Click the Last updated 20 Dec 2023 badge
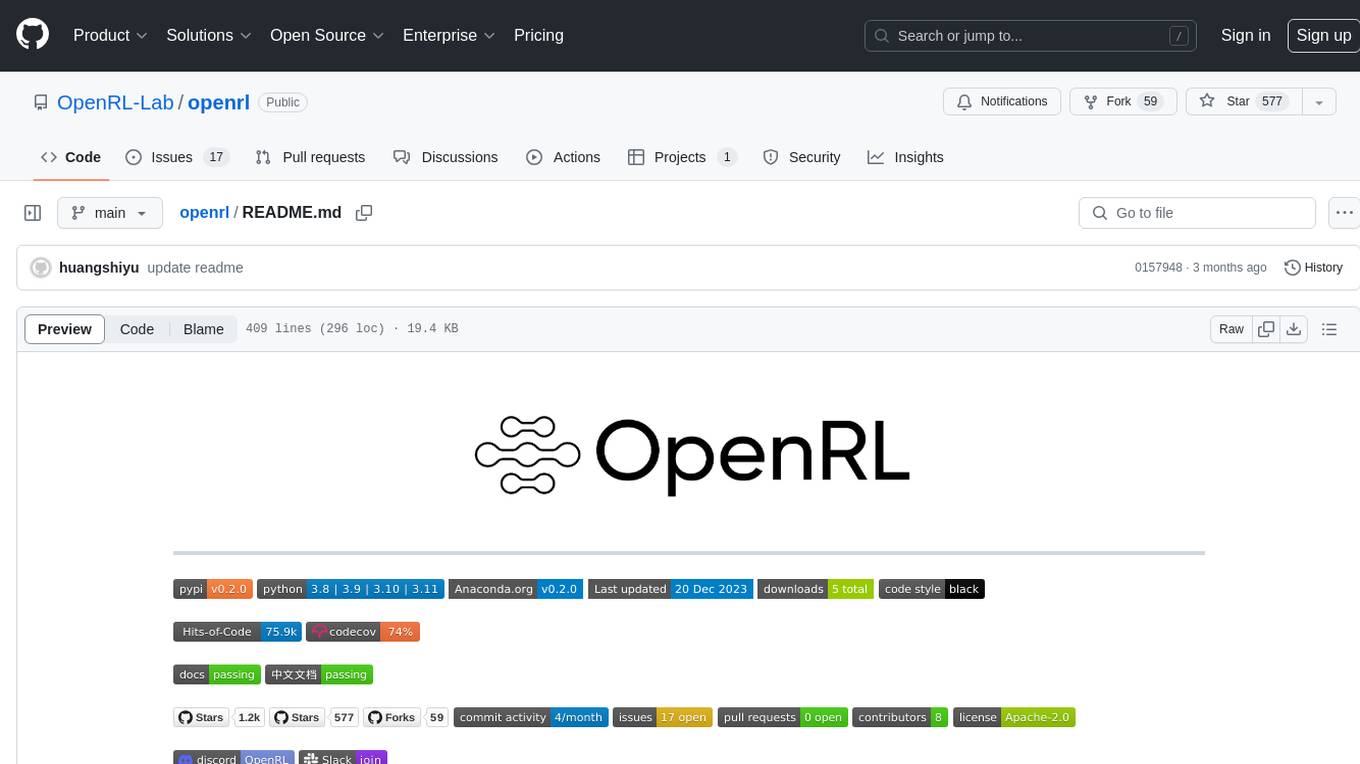1360x764 pixels. [670, 589]
